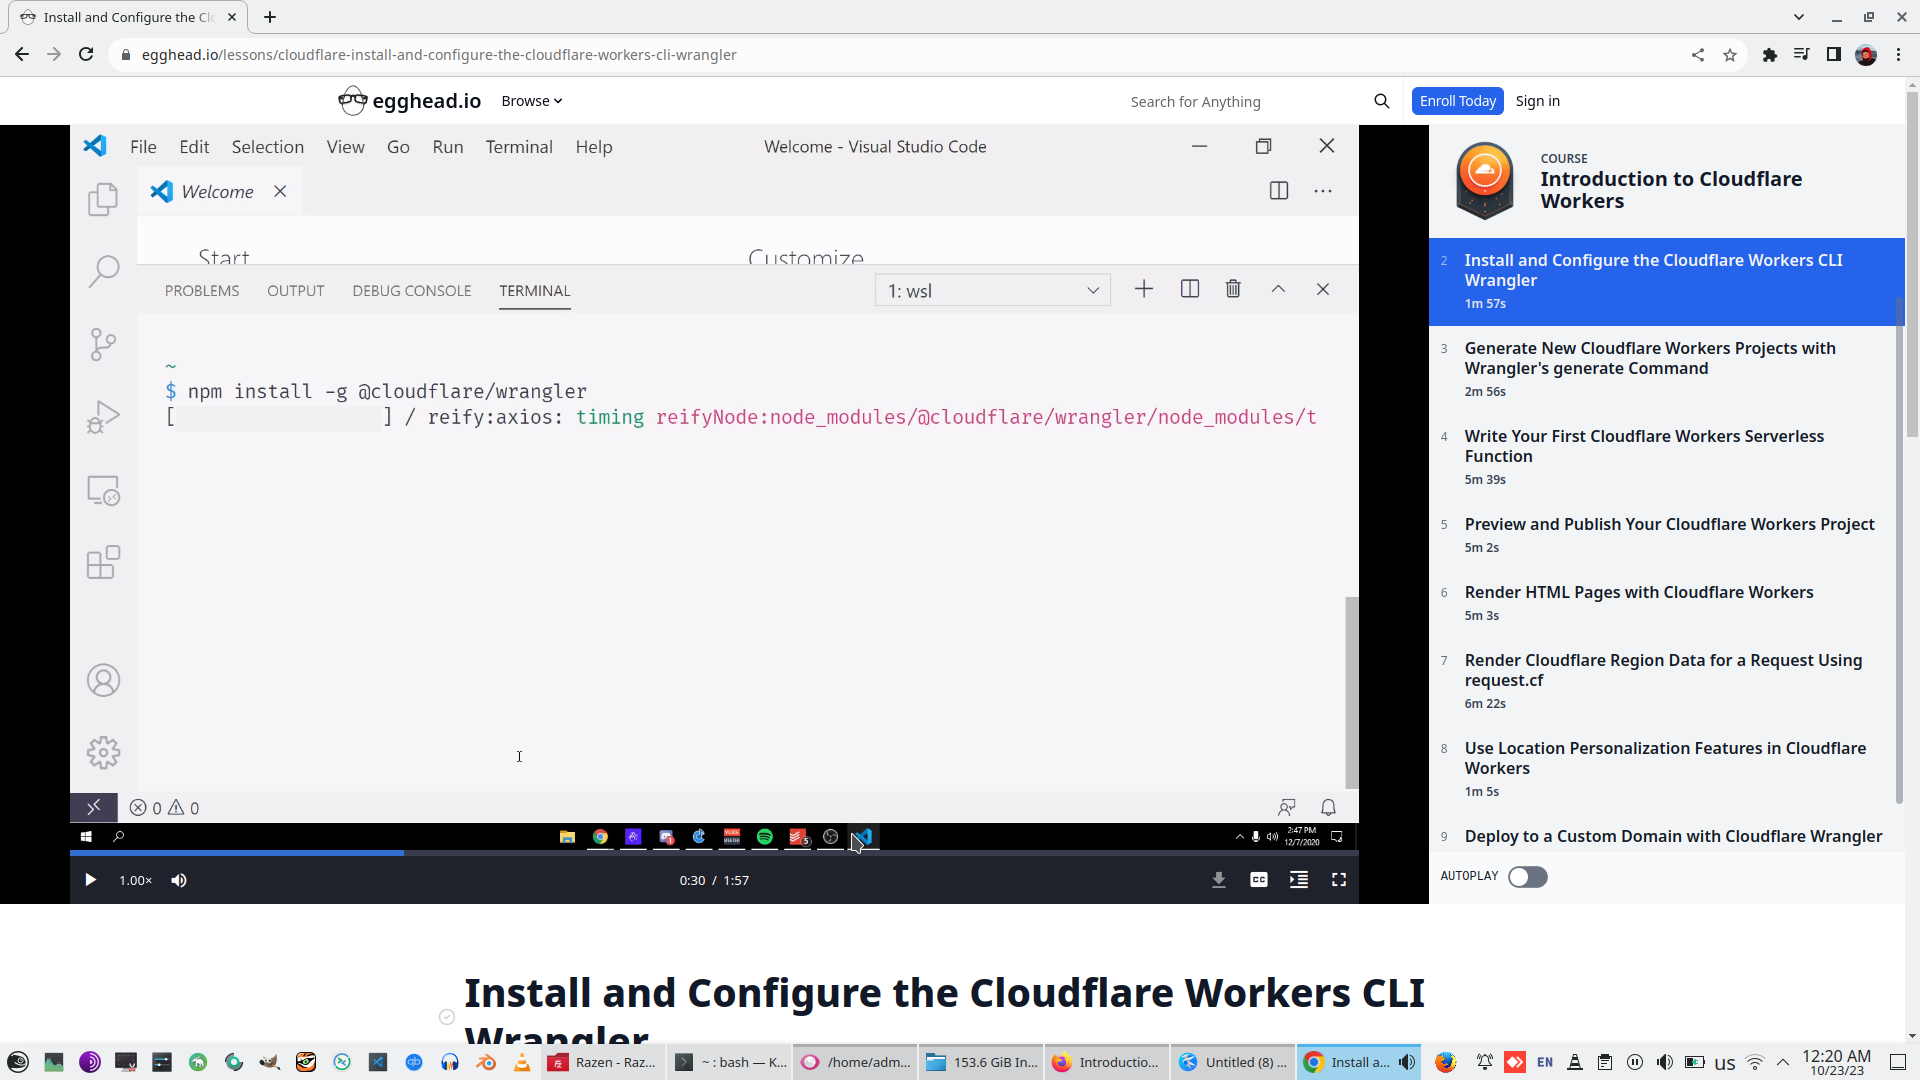Open lesson Render HTML Pages with Cloudflare Workers
The height and width of the screenshot is (1080, 1920).
1638,592
